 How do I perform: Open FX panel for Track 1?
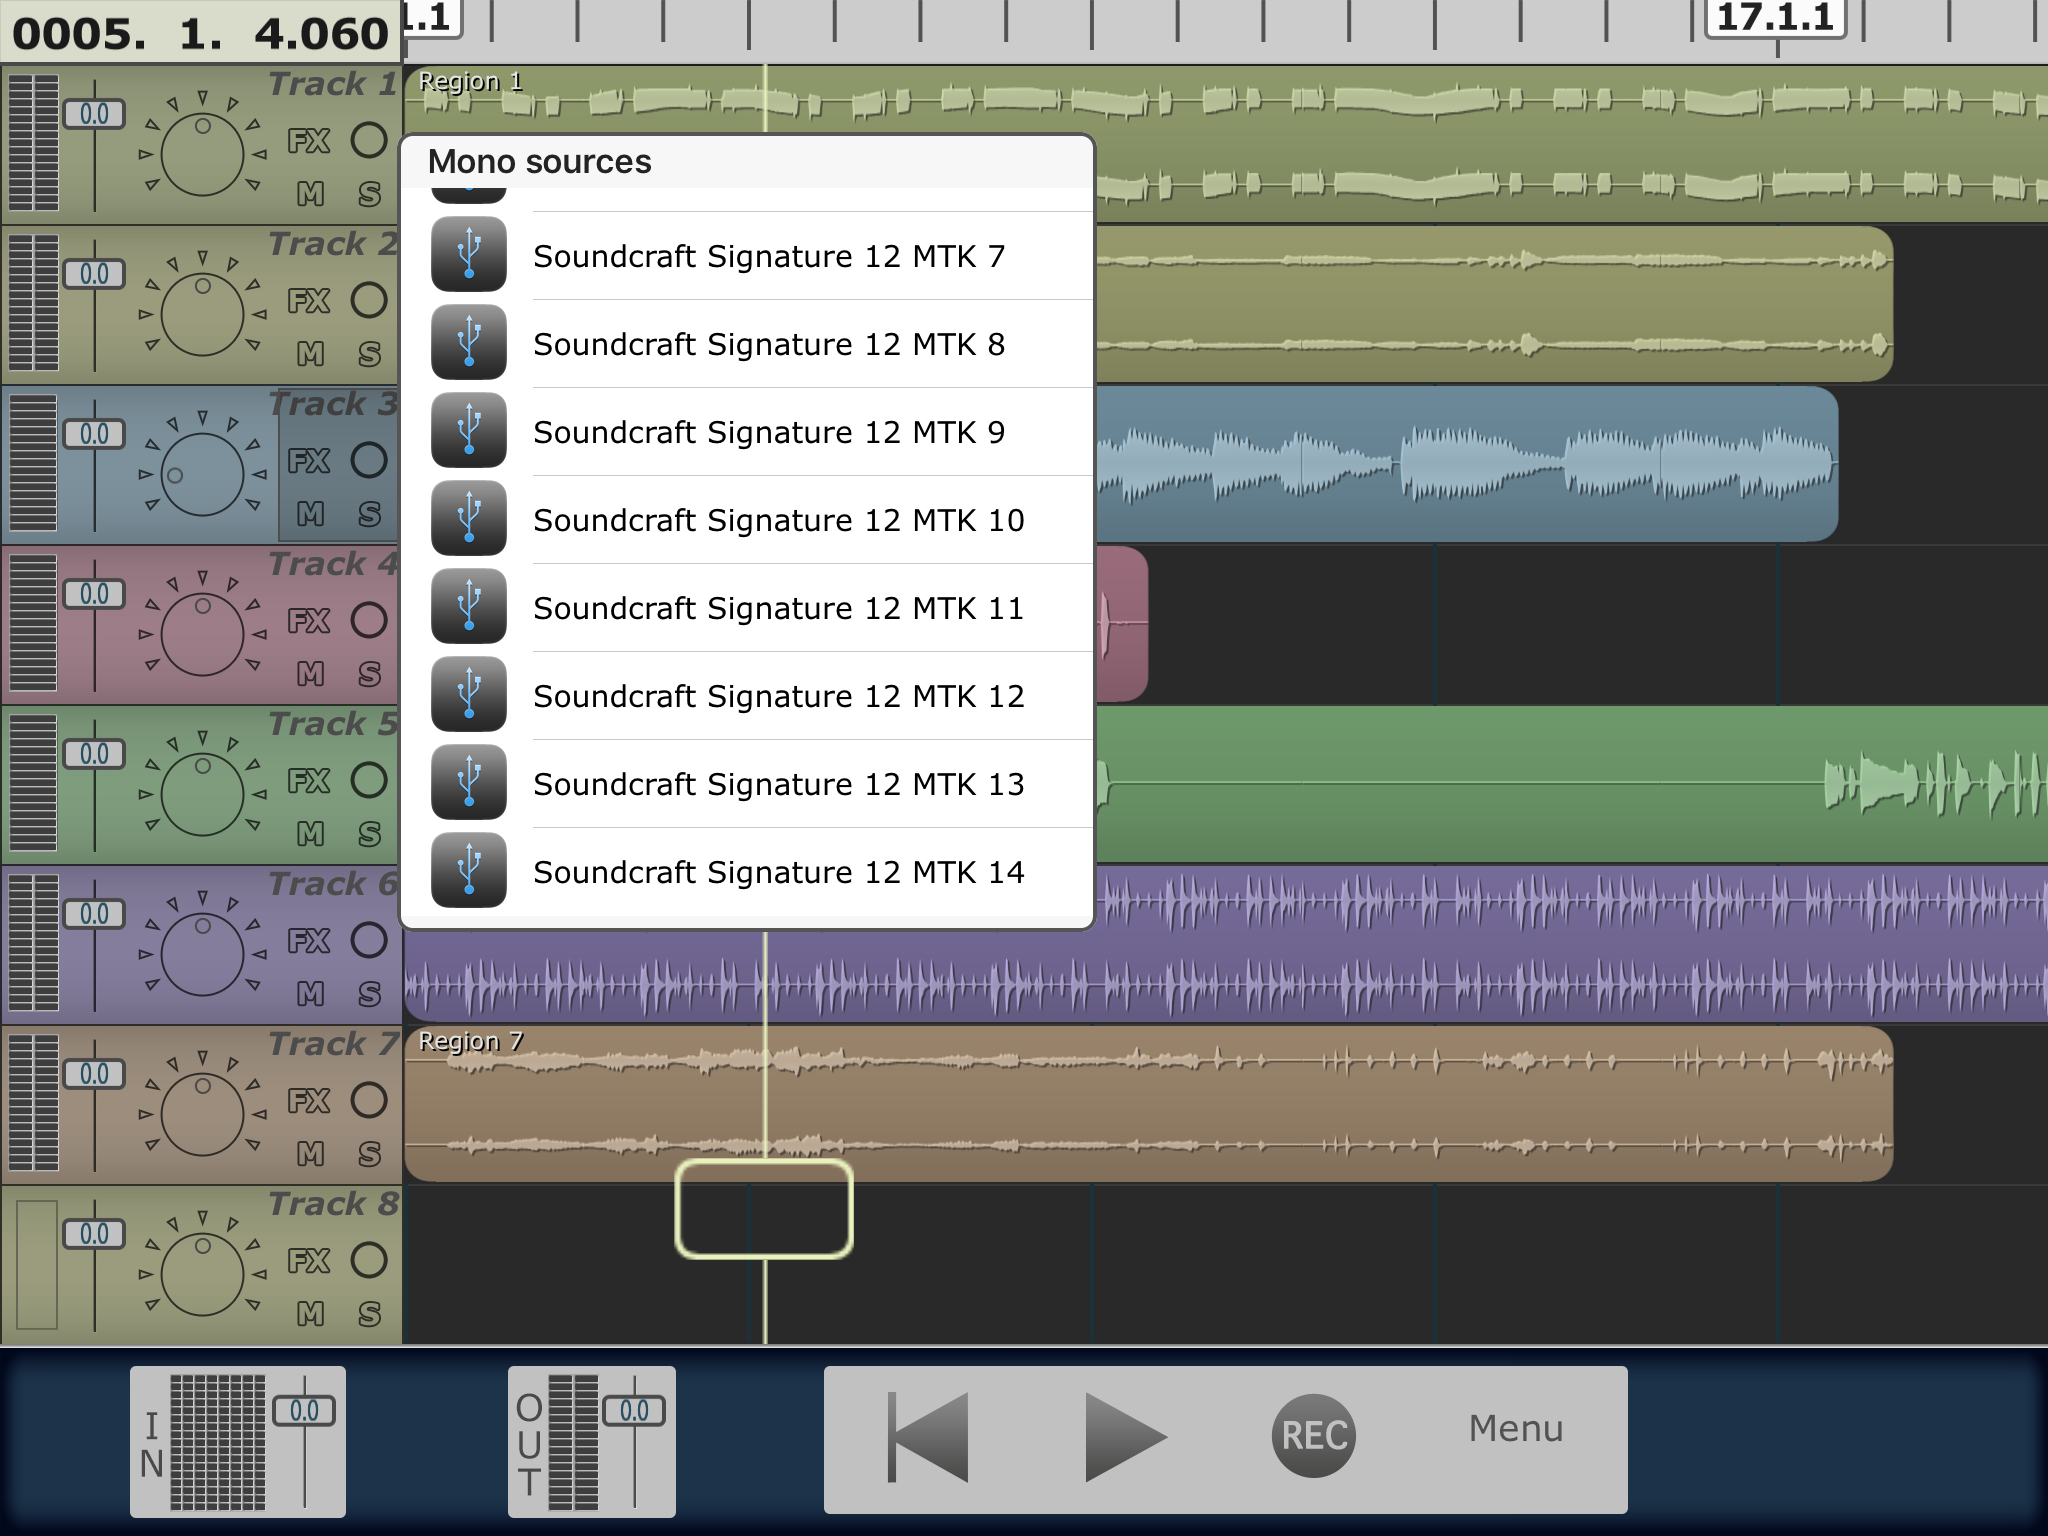tap(308, 141)
